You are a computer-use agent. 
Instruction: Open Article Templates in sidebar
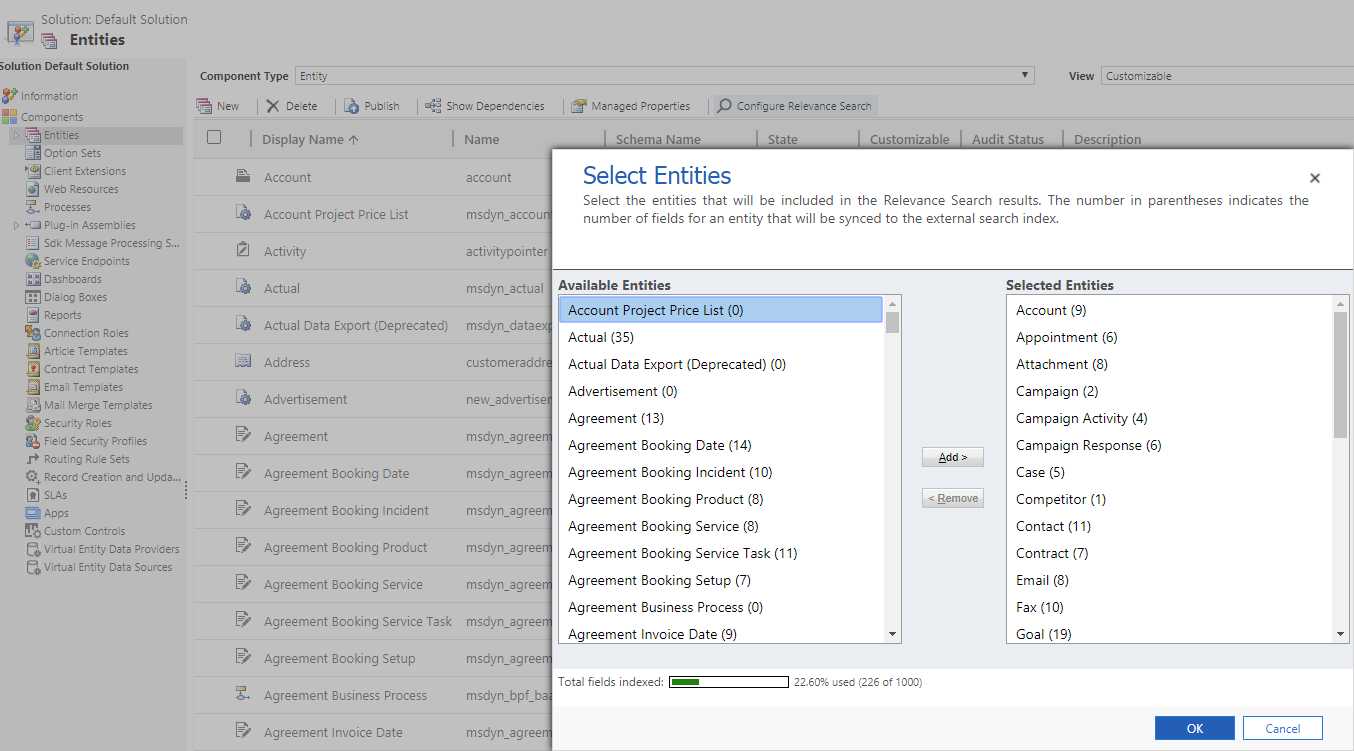(x=85, y=351)
